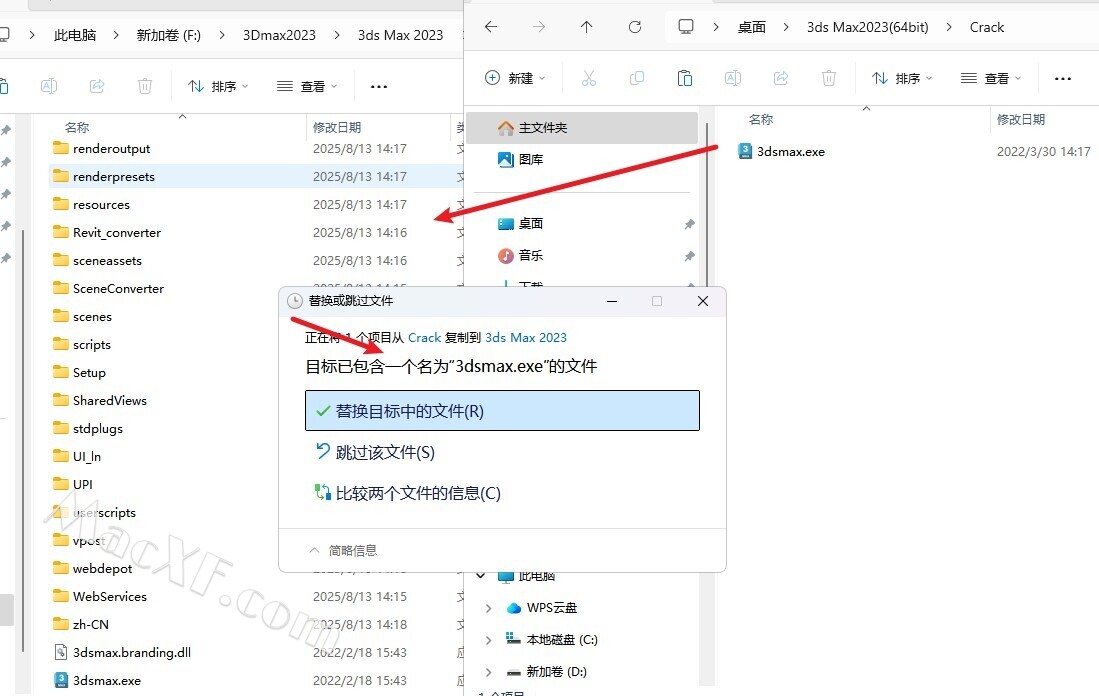Close the 替换或跳过文件 dialog
This screenshot has width=1099, height=696.
(x=703, y=301)
